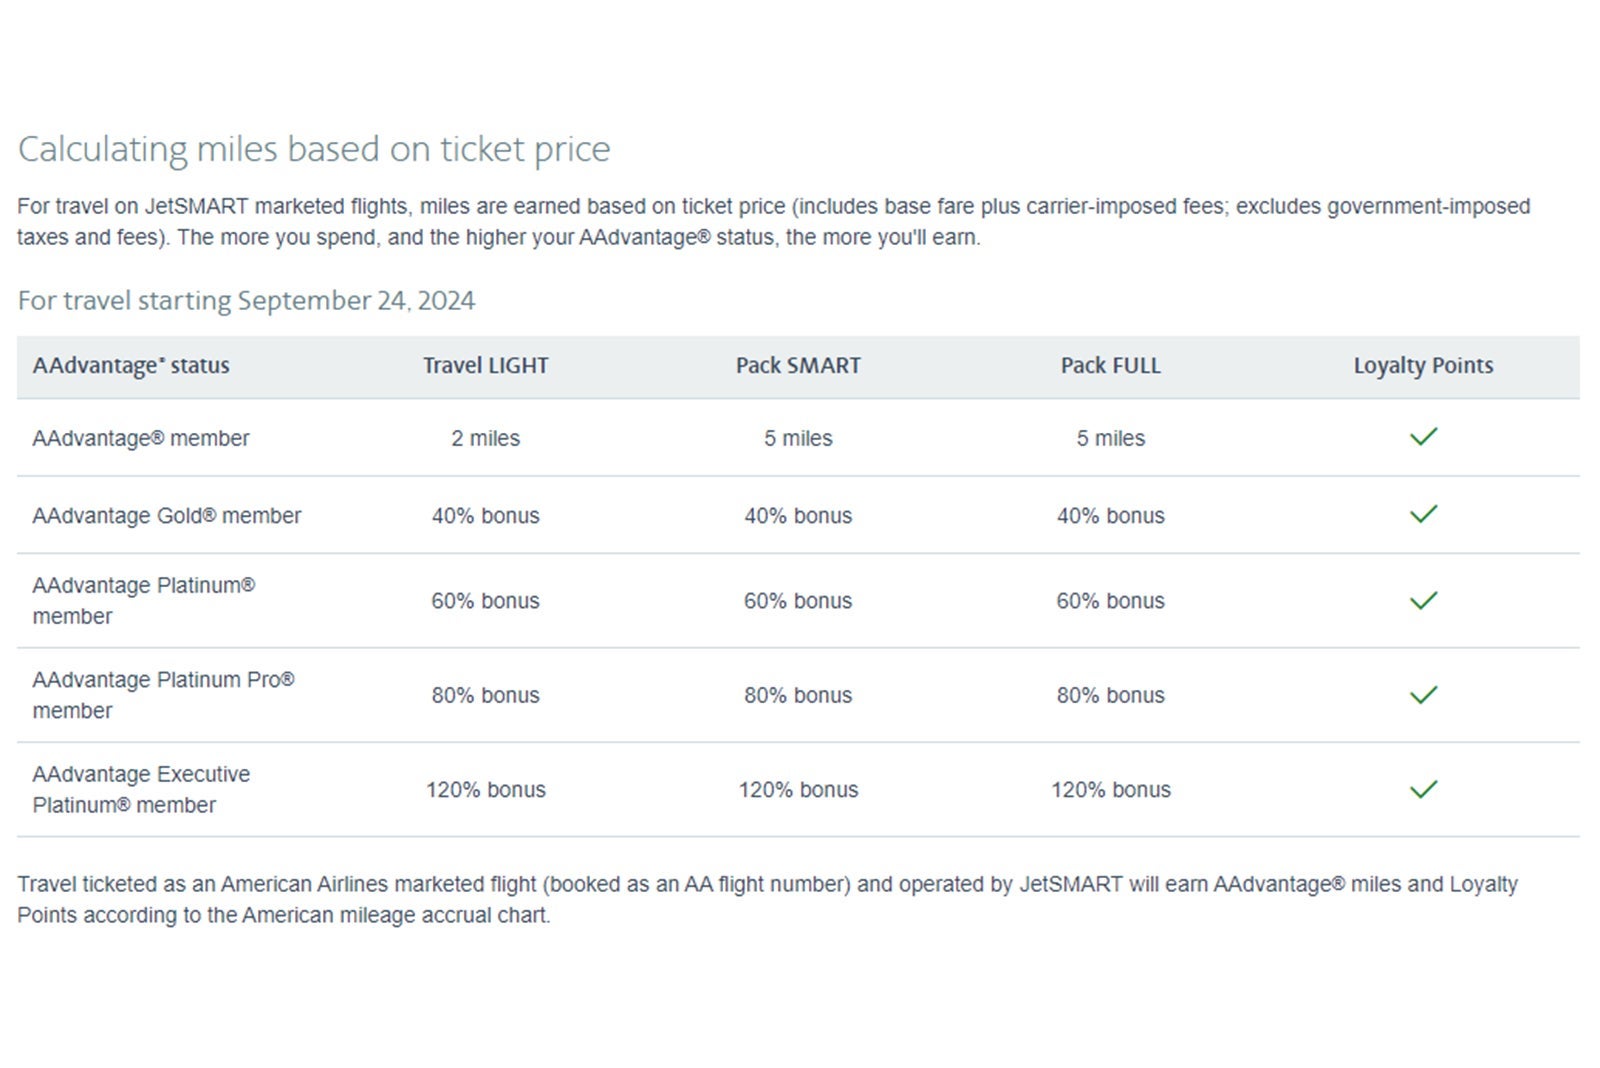The width and height of the screenshot is (1600, 1068).
Task: Select the Pack SMART column header
Action: pyautogui.click(x=798, y=366)
